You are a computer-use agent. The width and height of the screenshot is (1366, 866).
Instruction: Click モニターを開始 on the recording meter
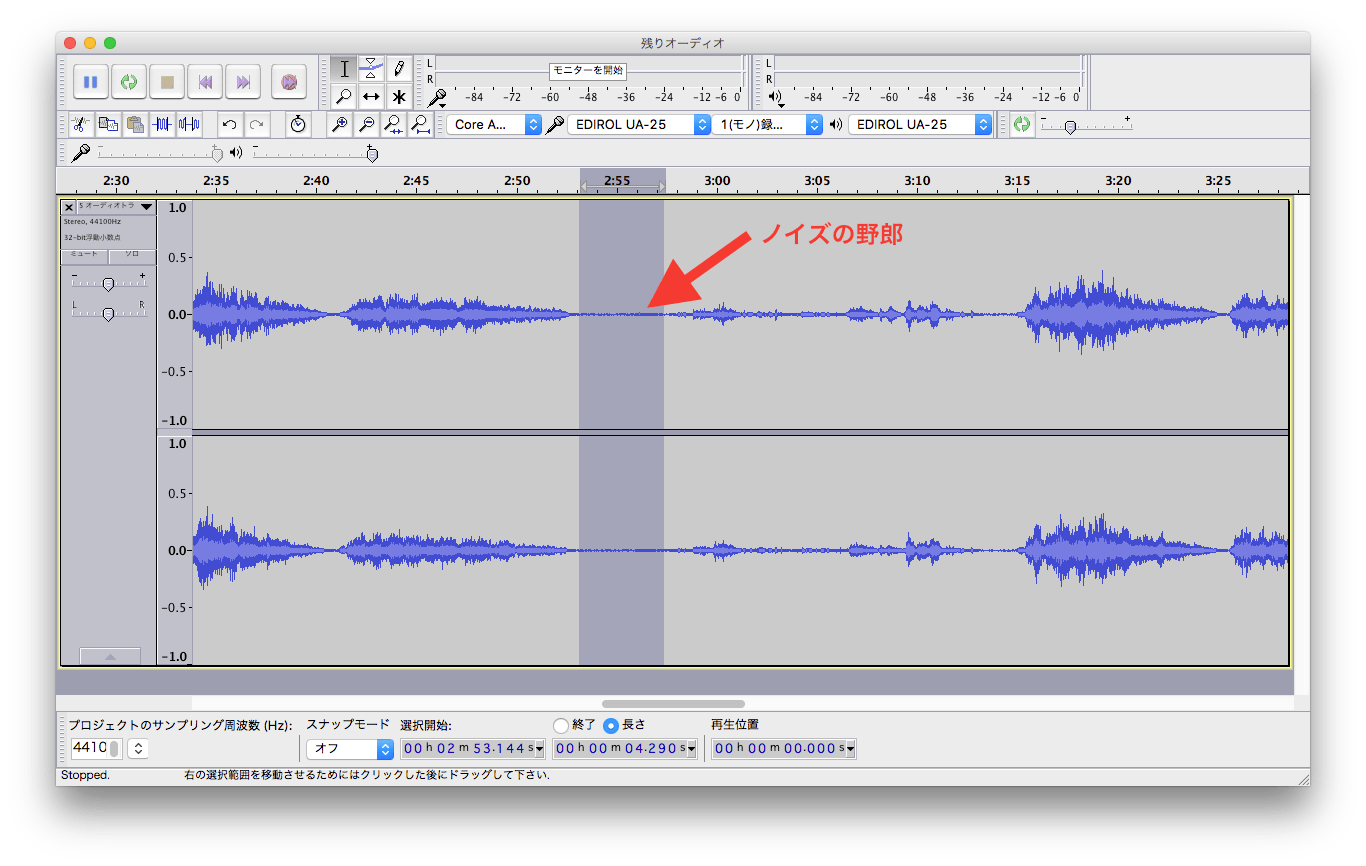pyautogui.click(x=588, y=70)
